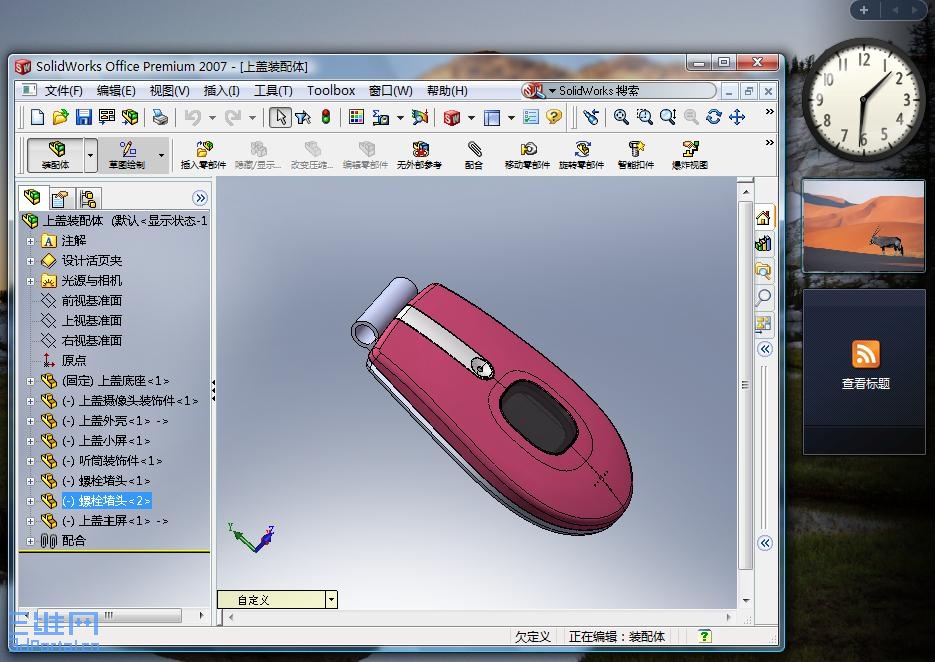The height and width of the screenshot is (662, 935).
Task: Select 上盖主屏<1> tree item
Action: click(x=115, y=521)
